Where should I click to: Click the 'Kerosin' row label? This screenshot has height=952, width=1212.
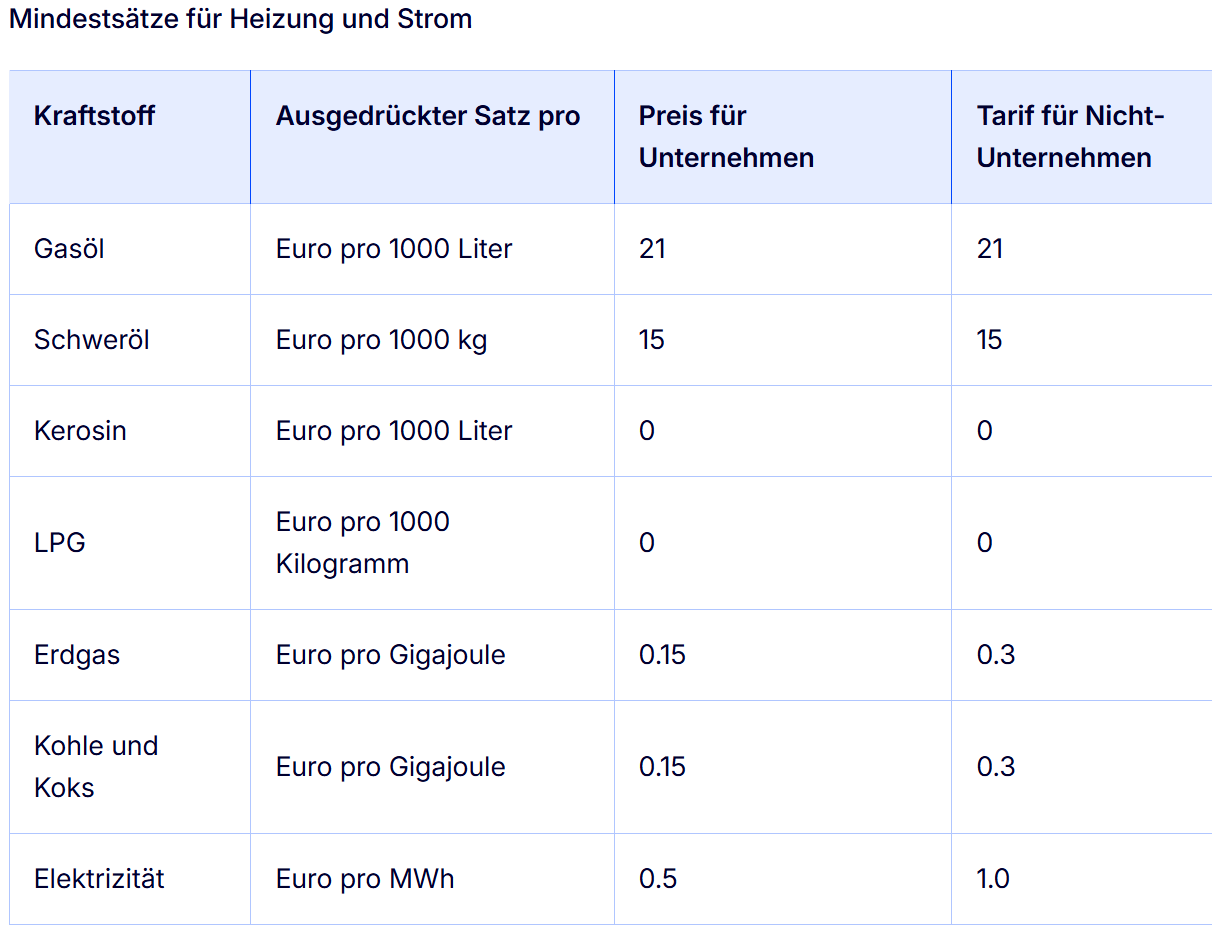pyautogui.click(x=80, y=431)
